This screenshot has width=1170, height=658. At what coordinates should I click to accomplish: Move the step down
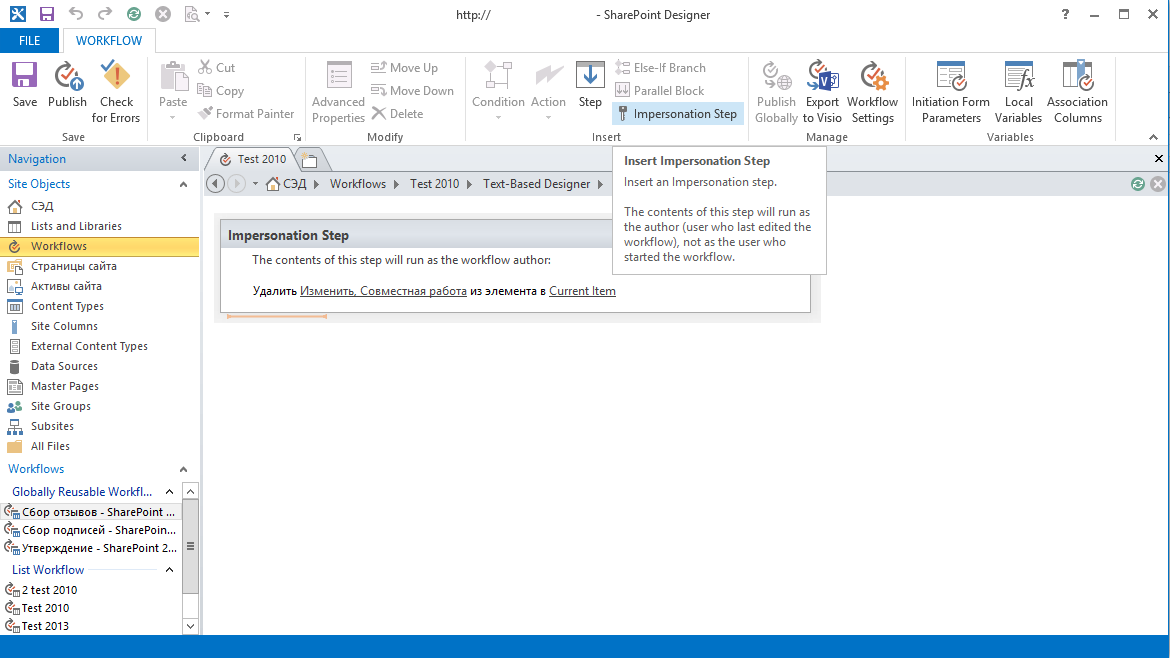coord(413,90)
